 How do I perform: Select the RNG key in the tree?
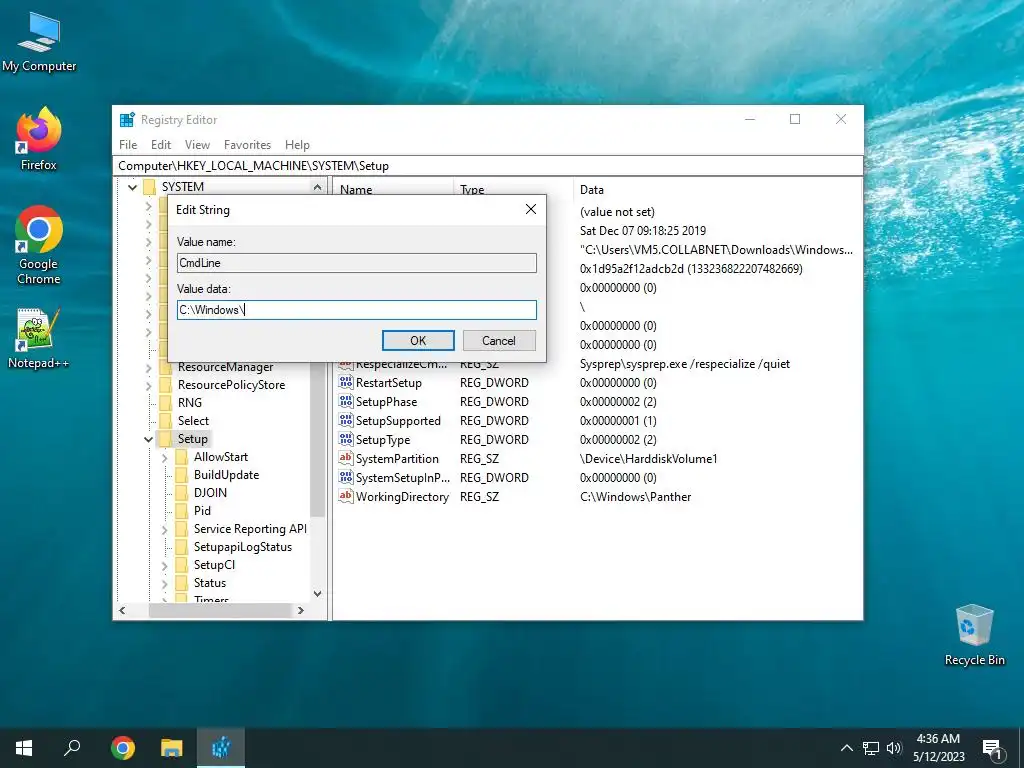coord(189,403)
